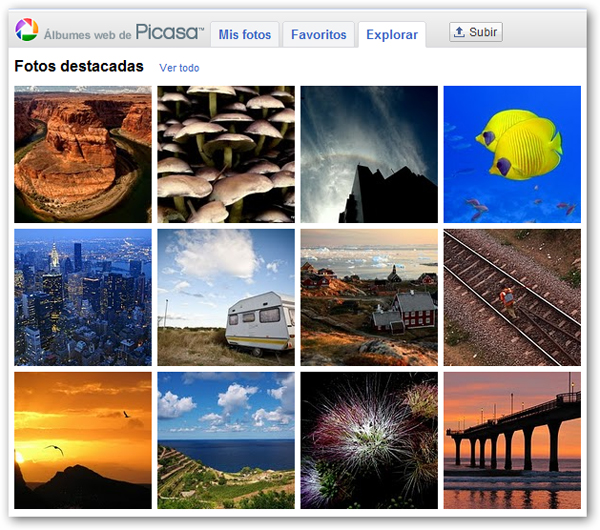
Task: Open the mushrooms photo thumbnail
Action: point(226,154)
